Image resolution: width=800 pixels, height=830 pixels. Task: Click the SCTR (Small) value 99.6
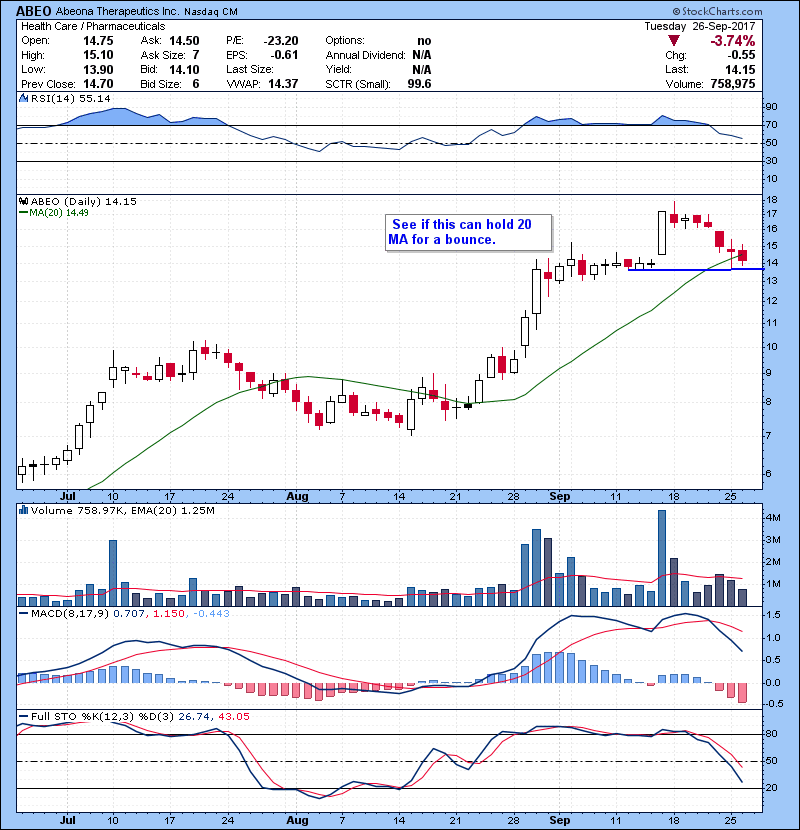click(x=419, y=84)
